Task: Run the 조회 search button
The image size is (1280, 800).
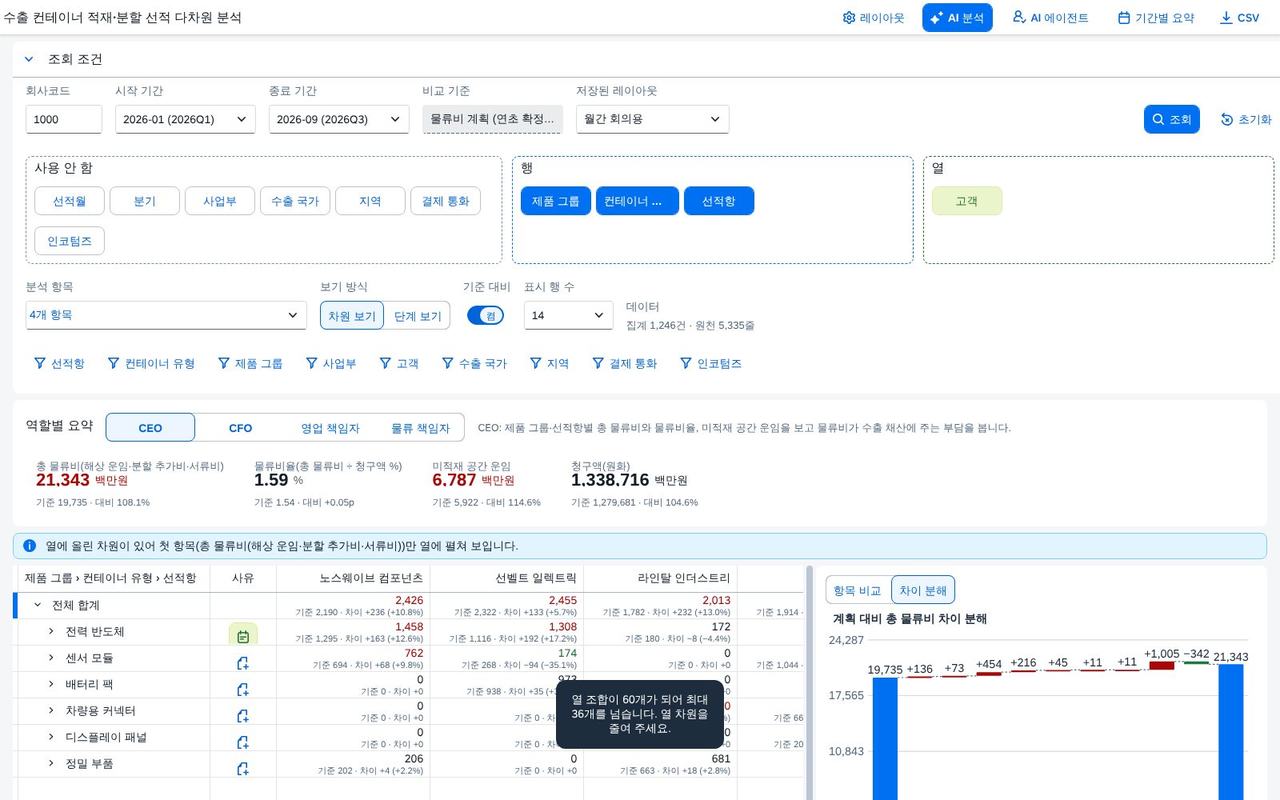Action: coord(1171,119)
